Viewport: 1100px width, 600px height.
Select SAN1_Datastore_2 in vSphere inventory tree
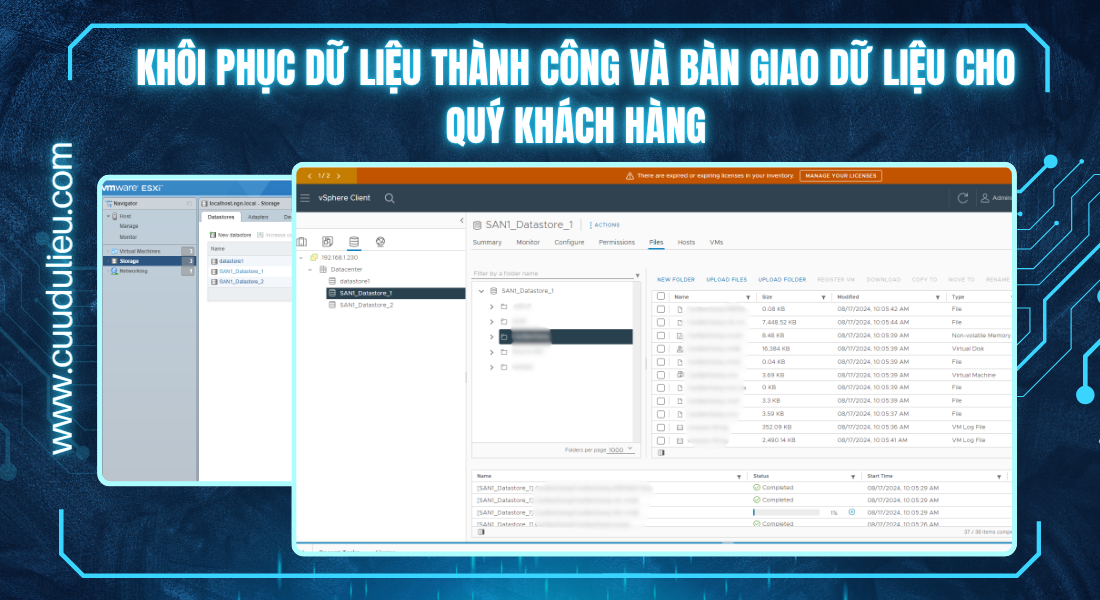tap(365, 305)
